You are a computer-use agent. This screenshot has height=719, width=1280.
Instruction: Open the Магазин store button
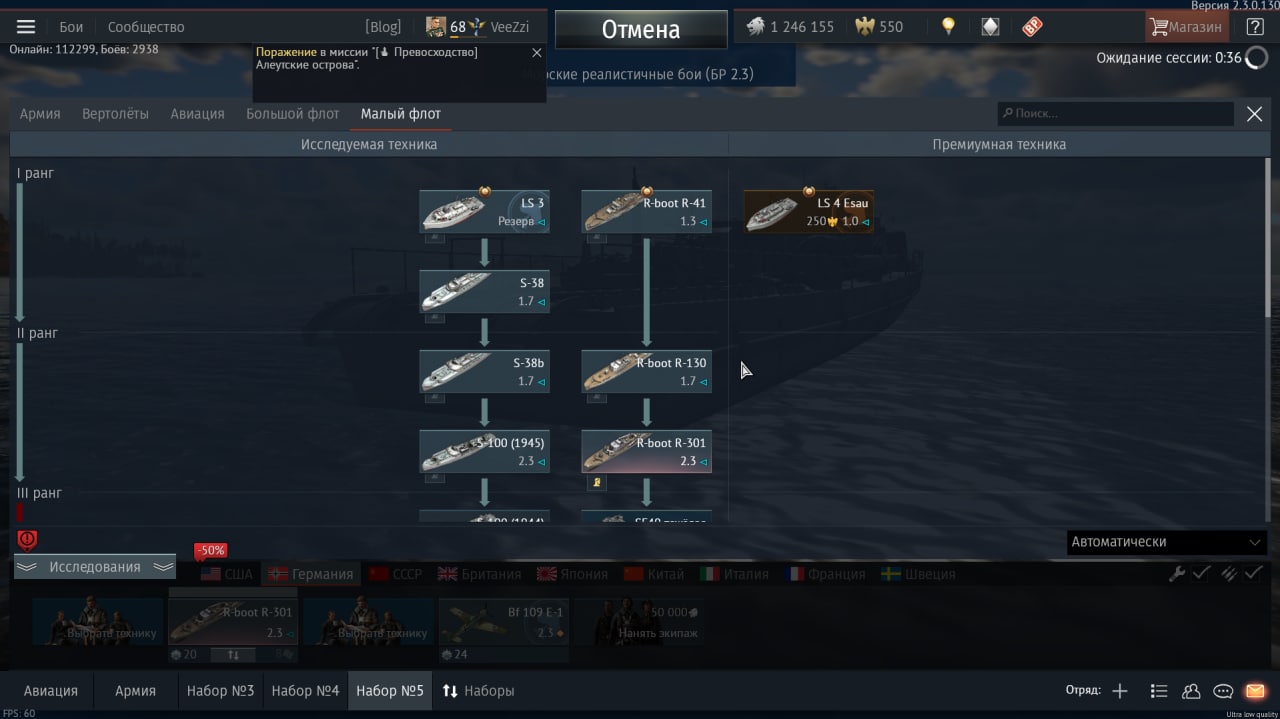point(1187,27)
